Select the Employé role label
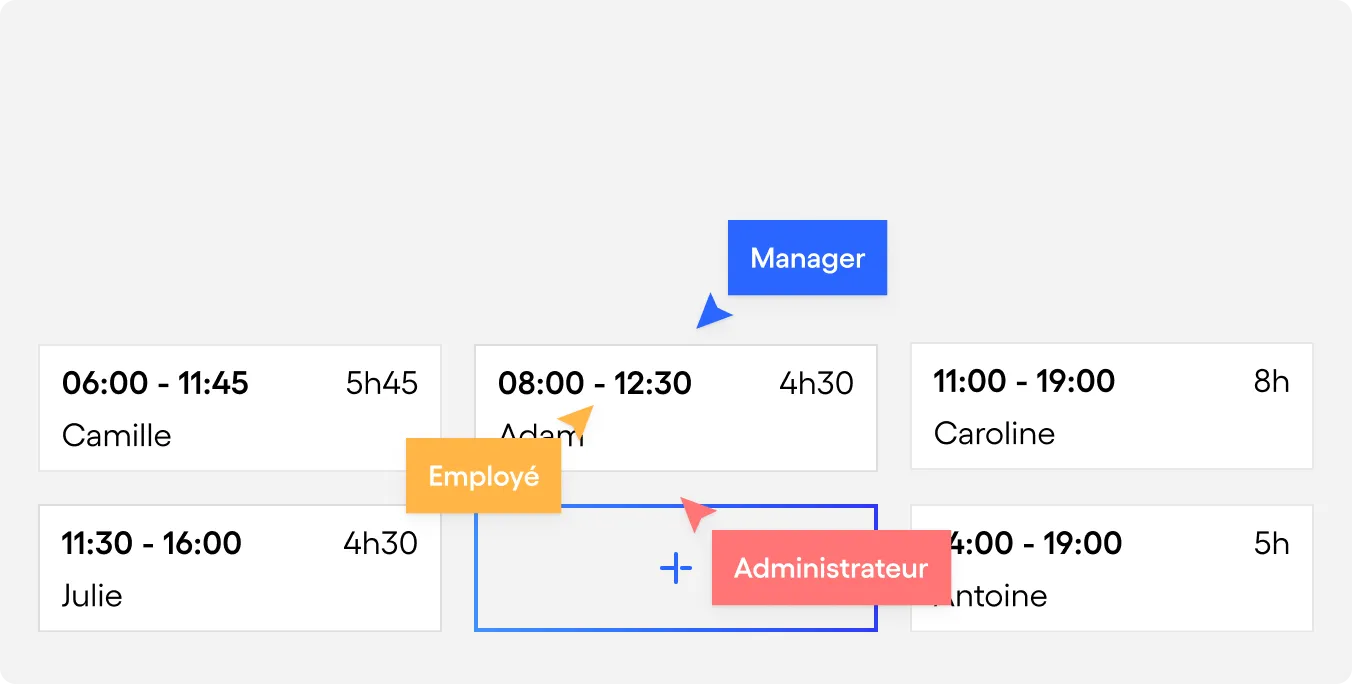Screen dimensions: 1352x684 coord(483,475)
